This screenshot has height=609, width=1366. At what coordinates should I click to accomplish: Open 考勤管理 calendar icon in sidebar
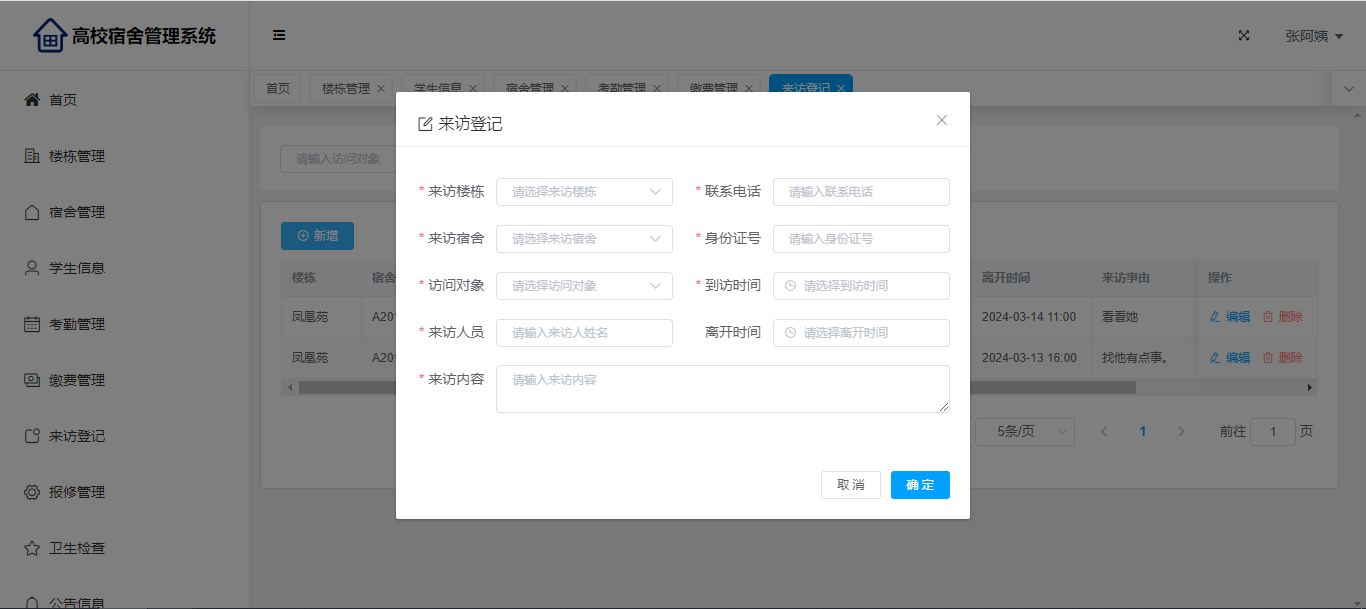pyautogui.click(x=32, y=324)
